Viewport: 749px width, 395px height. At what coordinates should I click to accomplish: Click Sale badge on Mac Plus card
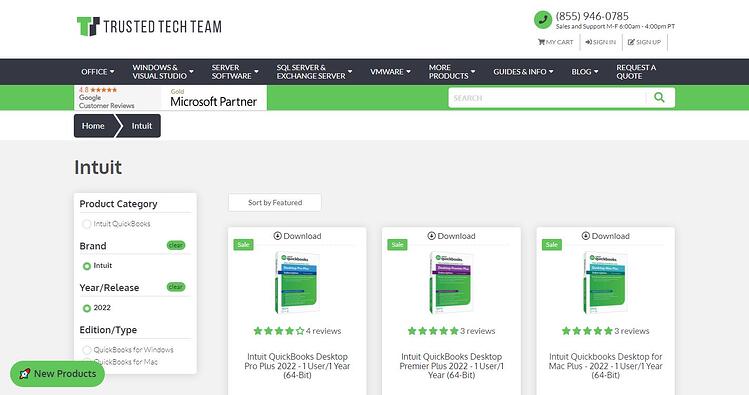coord(552,245)
